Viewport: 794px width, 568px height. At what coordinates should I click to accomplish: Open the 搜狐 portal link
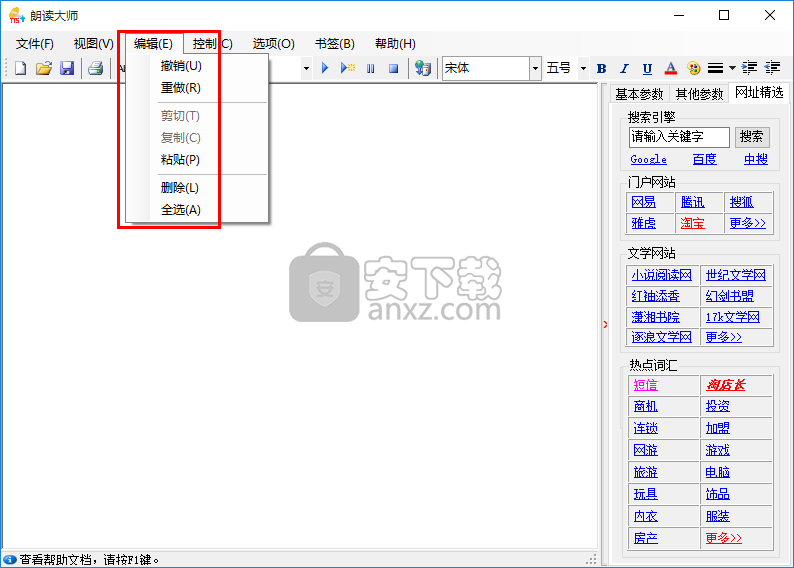click(741, 202)
